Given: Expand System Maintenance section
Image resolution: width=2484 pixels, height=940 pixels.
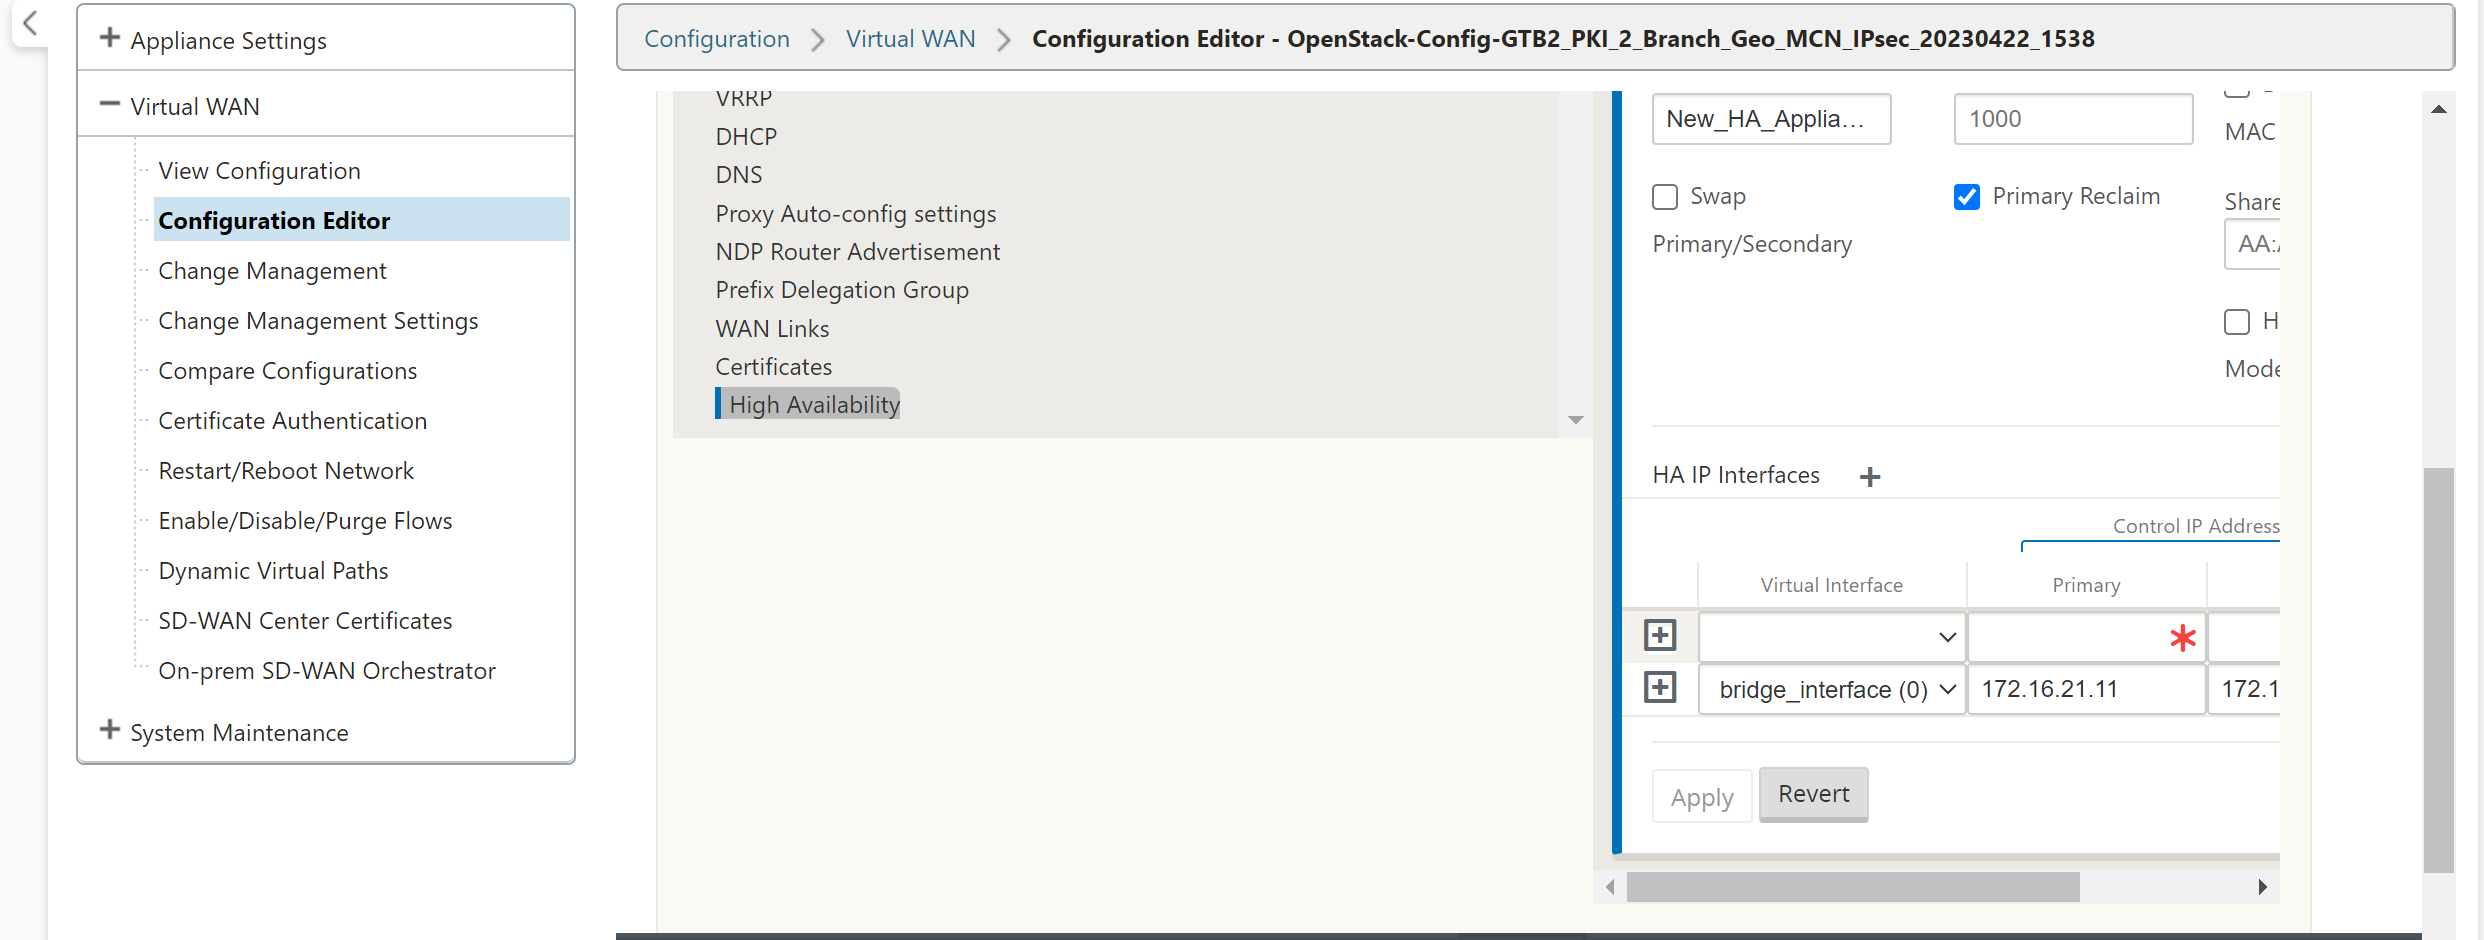Looking at the screenshot, I should coord(110,730).
